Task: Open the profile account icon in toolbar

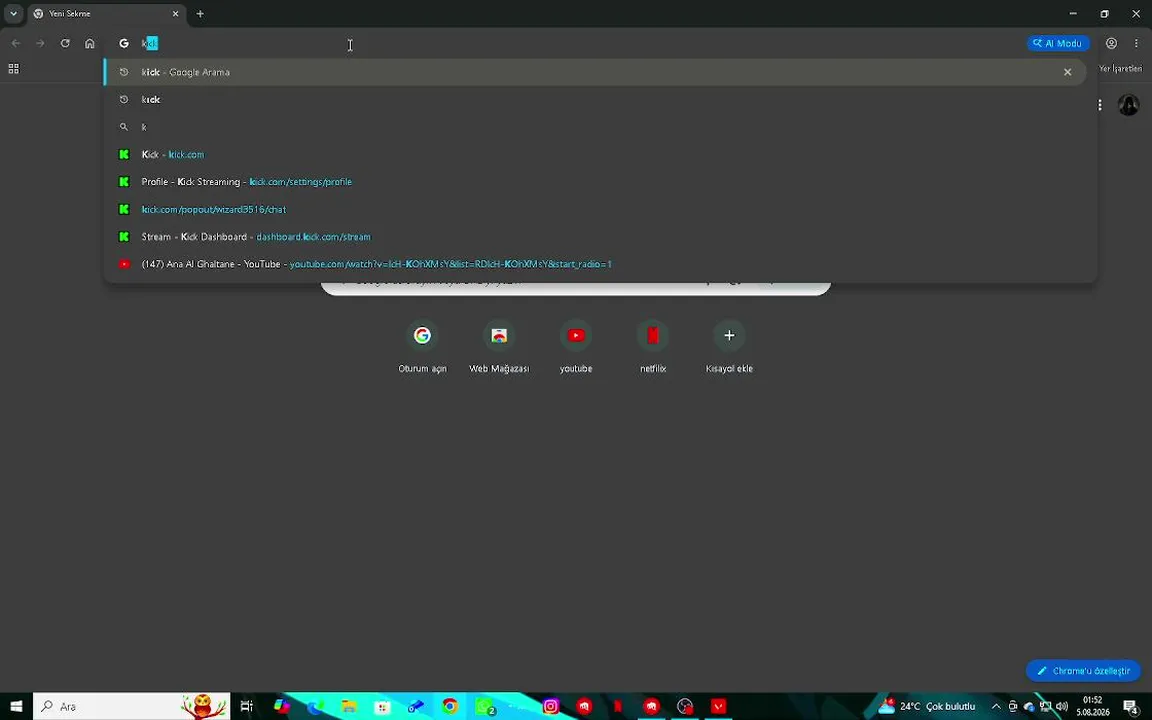Action: click(x=1112, y=43)
